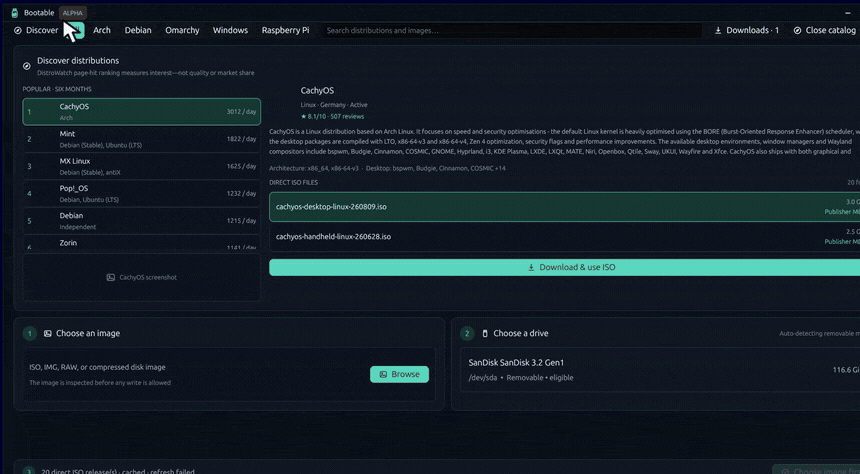Click the /dev/sda Removable eligible text
860x474 pixels.
(x=521, y=377)
